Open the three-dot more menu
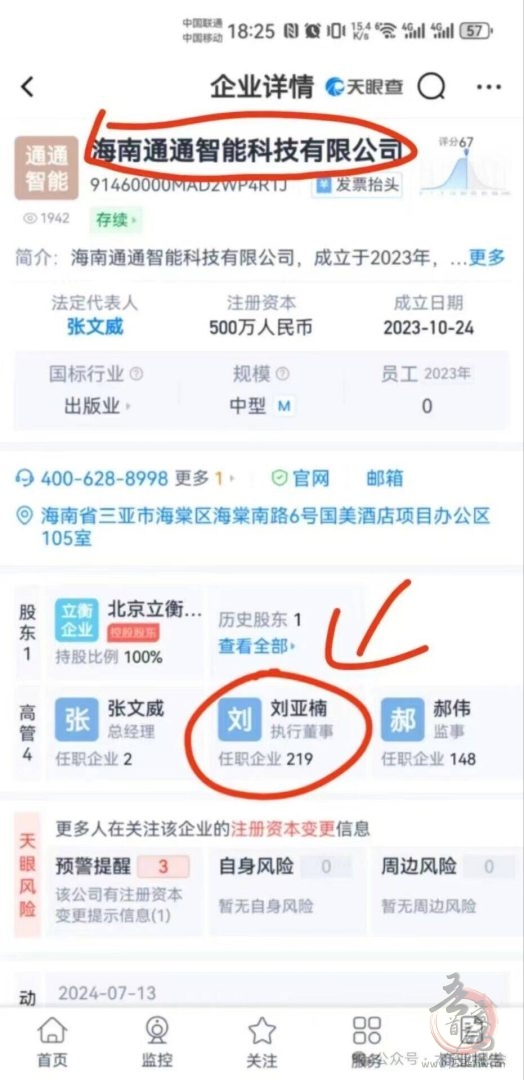The height and width of the screenshot is (1080, 524). 489,87
